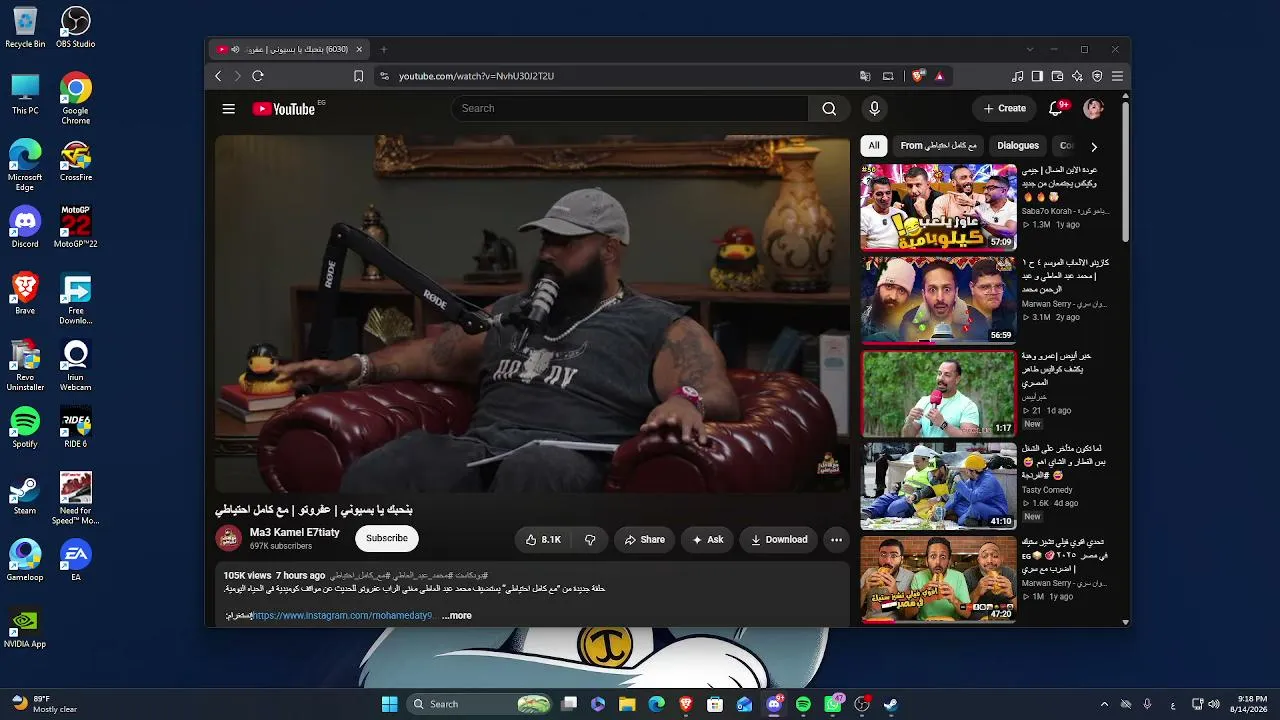
Task: Open the tab search dropdown arrow
Action: pyautogui.click(x=1029, y=49)
